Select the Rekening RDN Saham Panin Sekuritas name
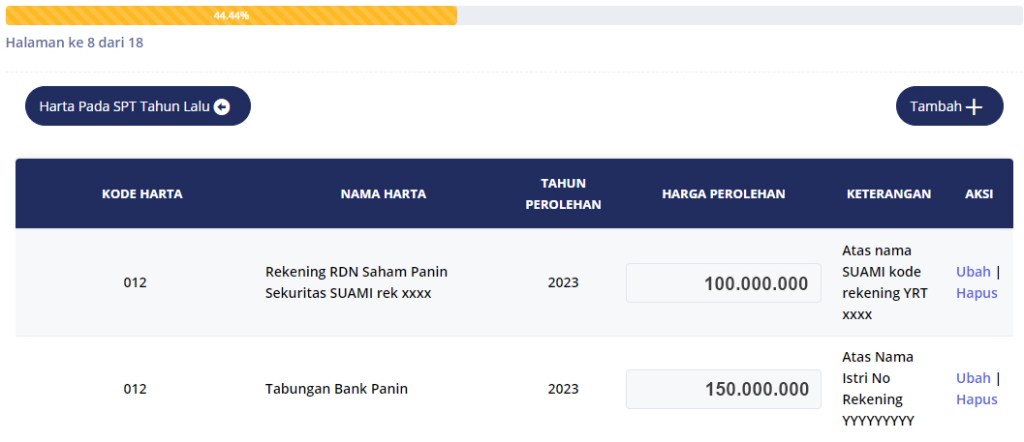1024x442 pixels. 356,282
